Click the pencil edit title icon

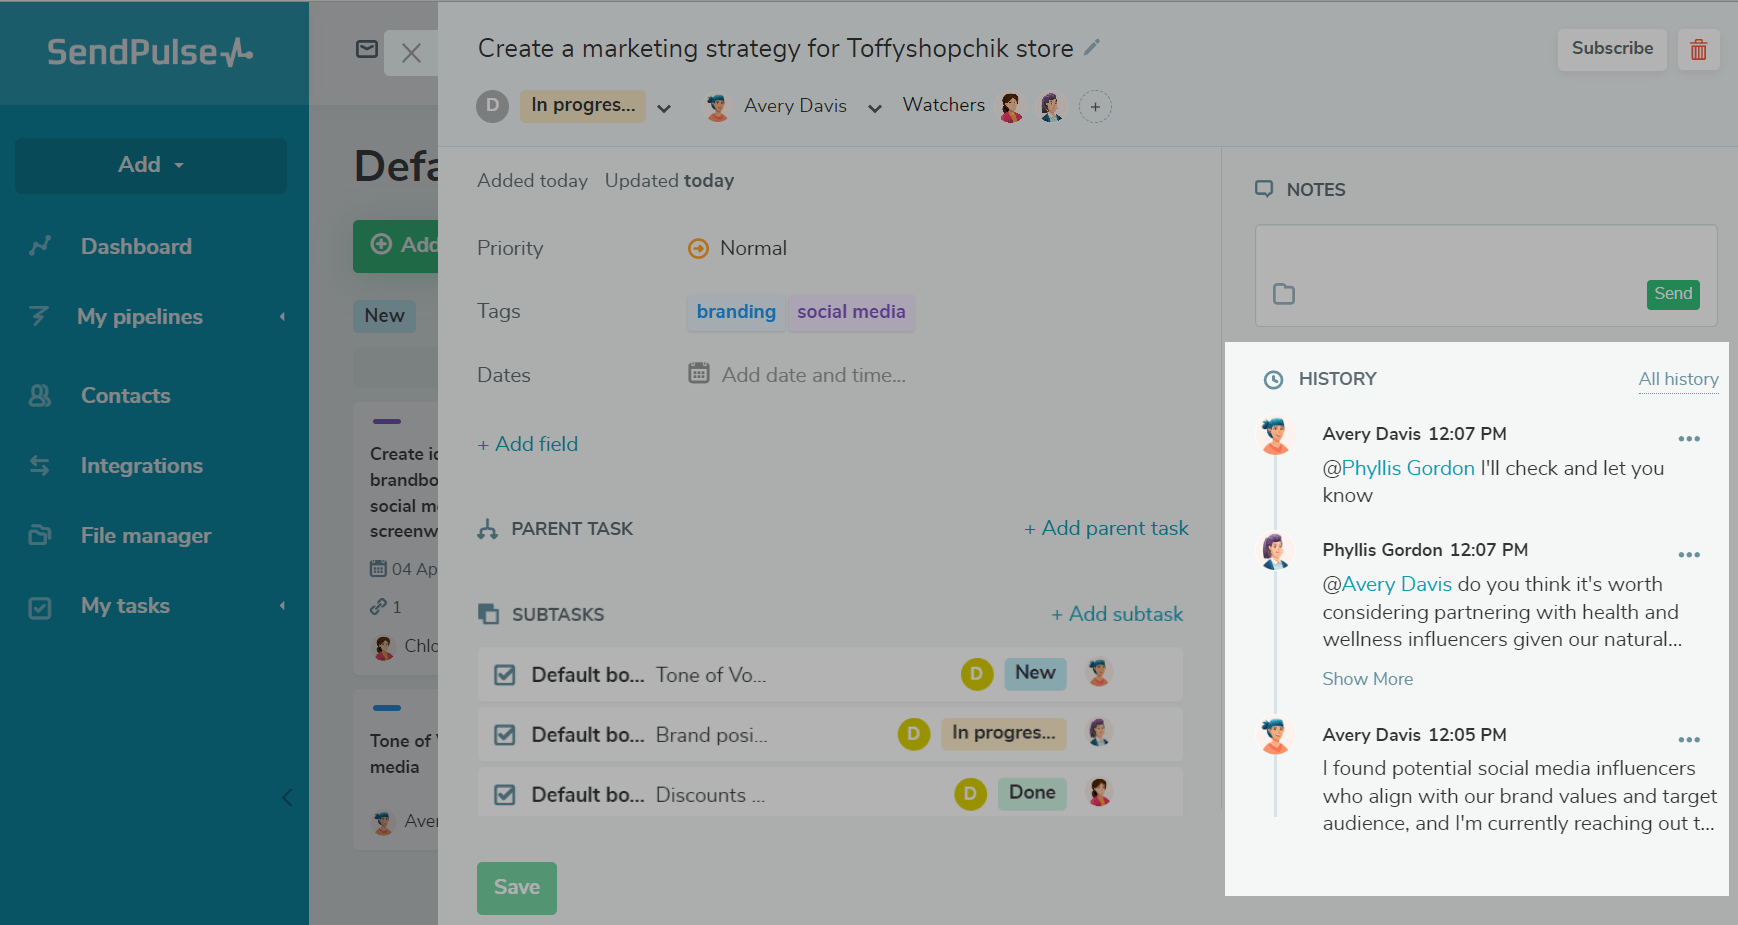click(1092, 47)
